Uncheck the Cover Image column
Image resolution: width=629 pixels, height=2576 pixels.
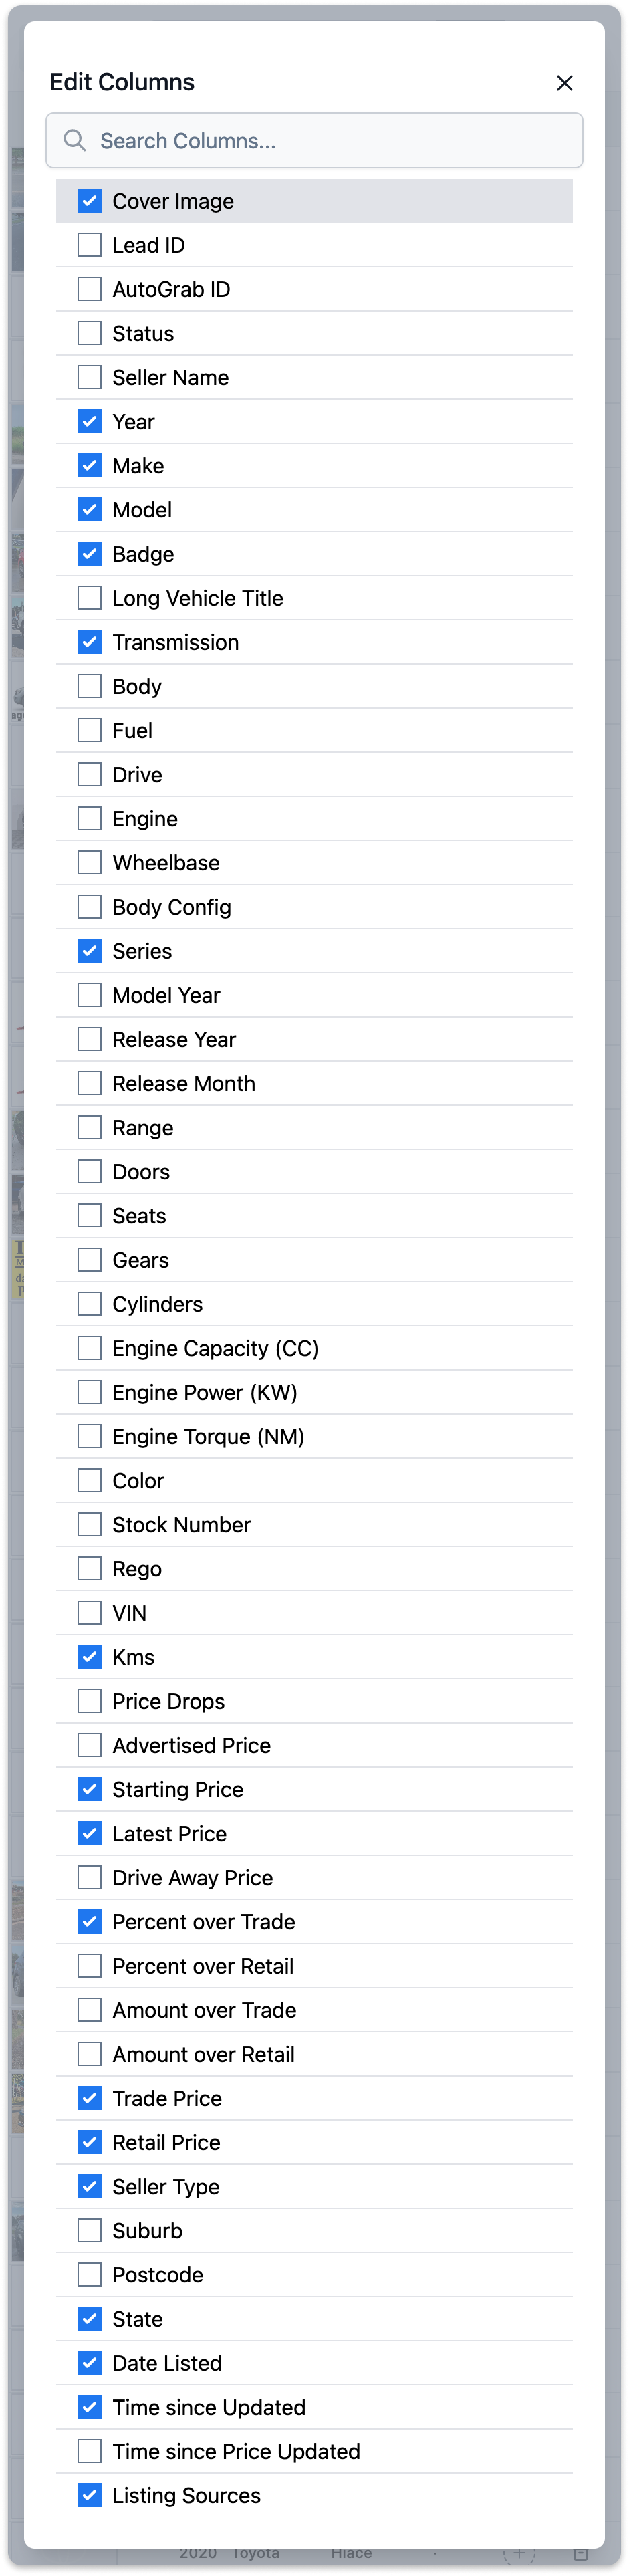pyautogui.click(x=90, y=201)
